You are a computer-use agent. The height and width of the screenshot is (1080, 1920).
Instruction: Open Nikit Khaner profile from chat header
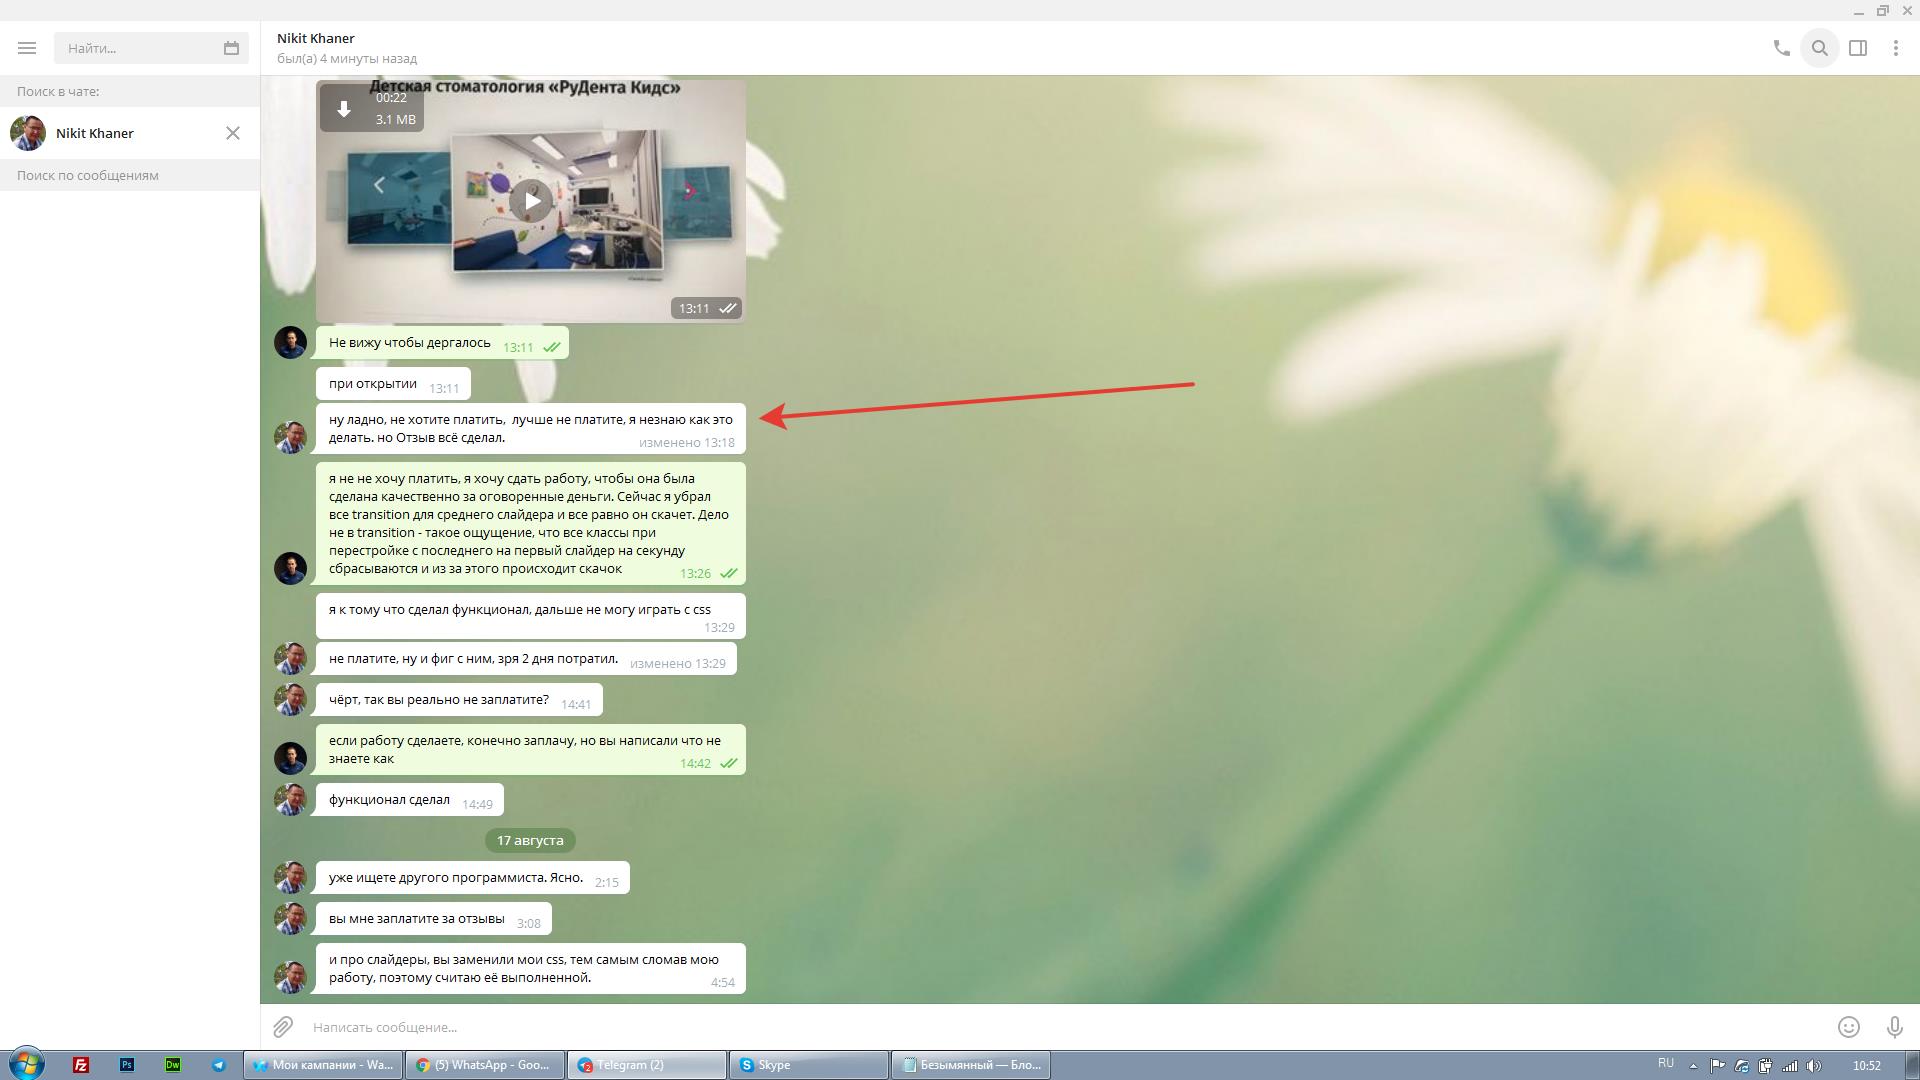tap(316, 38)
